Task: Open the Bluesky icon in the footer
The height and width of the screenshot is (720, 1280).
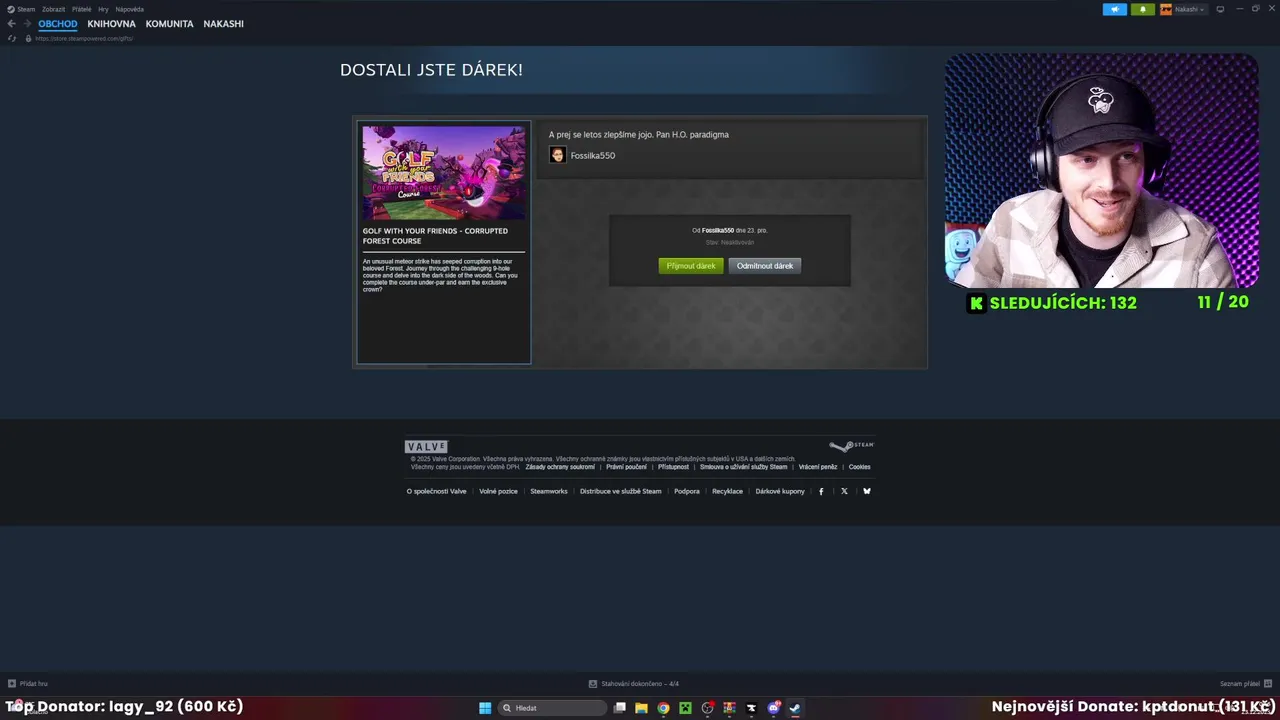Action: coord(867,491)
